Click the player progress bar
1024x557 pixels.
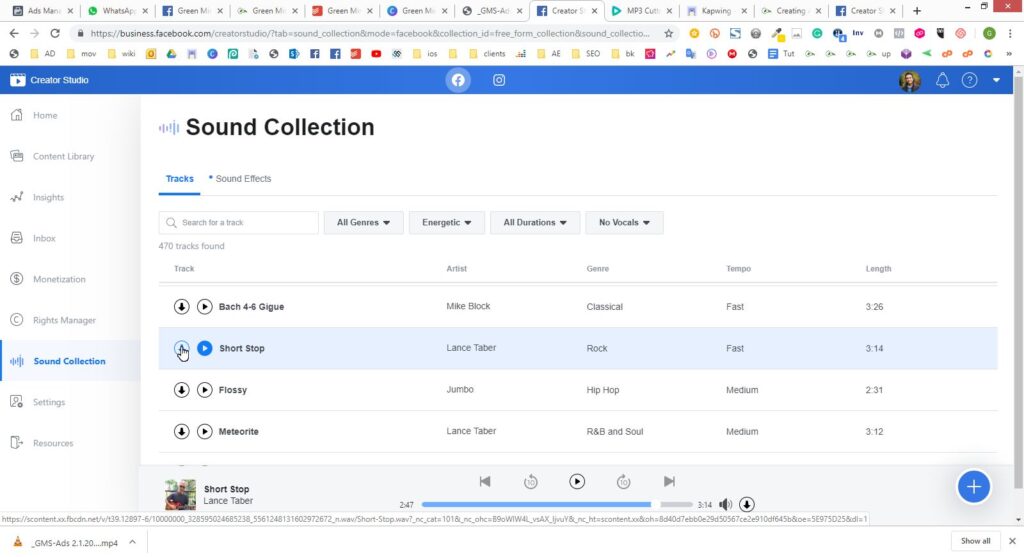(557, 504)
